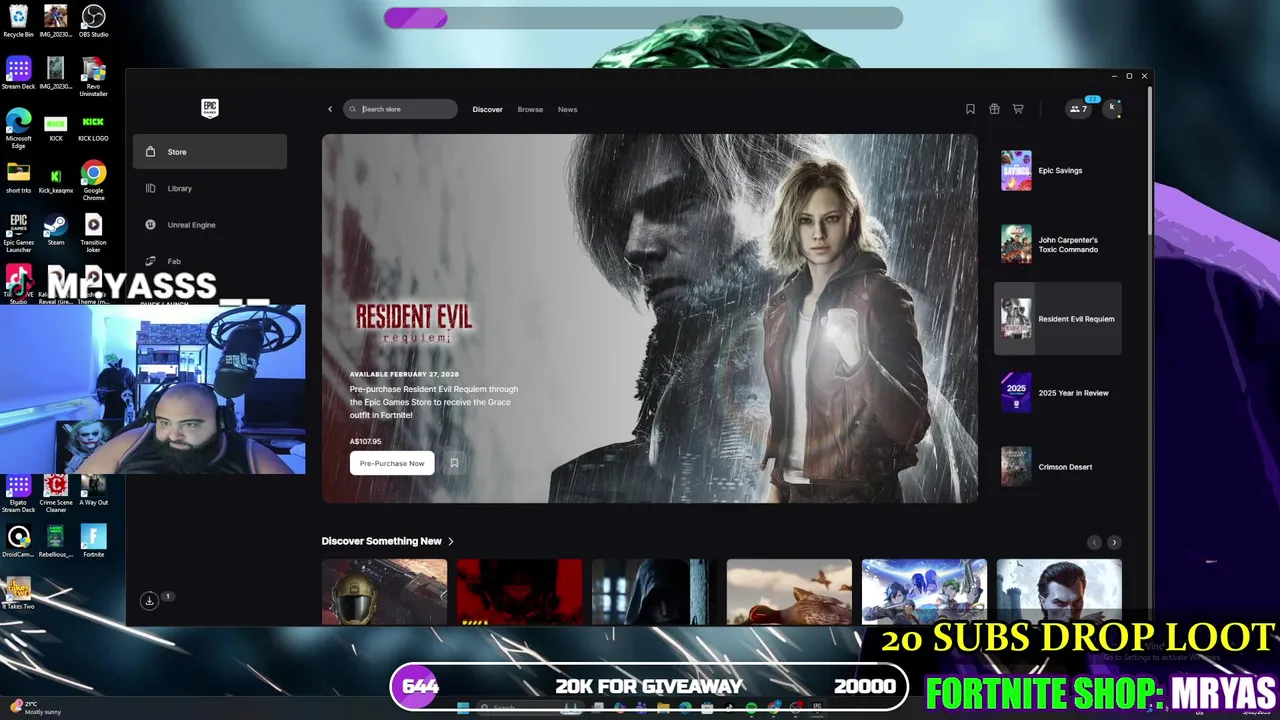Open the helmet game thumbnail

tap(384, 592)
